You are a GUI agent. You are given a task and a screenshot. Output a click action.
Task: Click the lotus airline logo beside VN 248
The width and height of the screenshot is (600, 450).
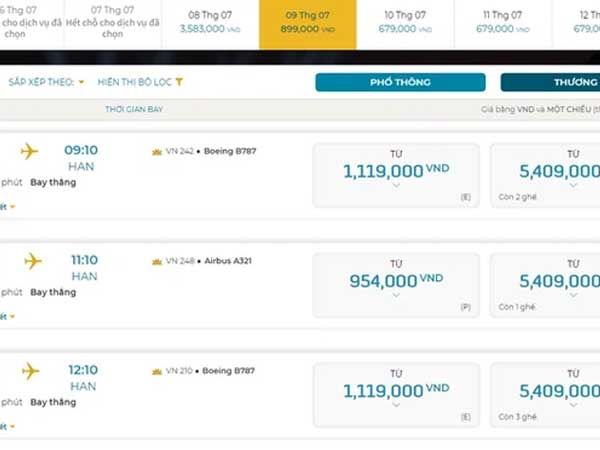(157, 262)
